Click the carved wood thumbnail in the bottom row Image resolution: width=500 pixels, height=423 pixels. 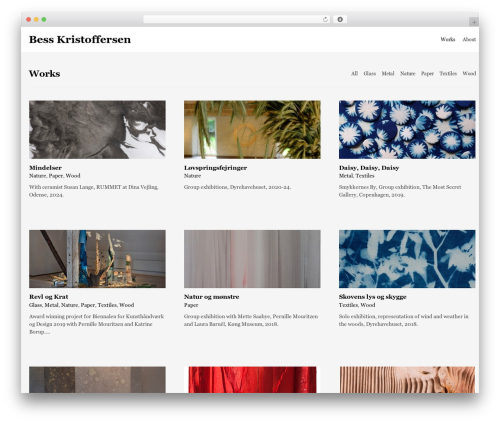click(x=407, y=380)
